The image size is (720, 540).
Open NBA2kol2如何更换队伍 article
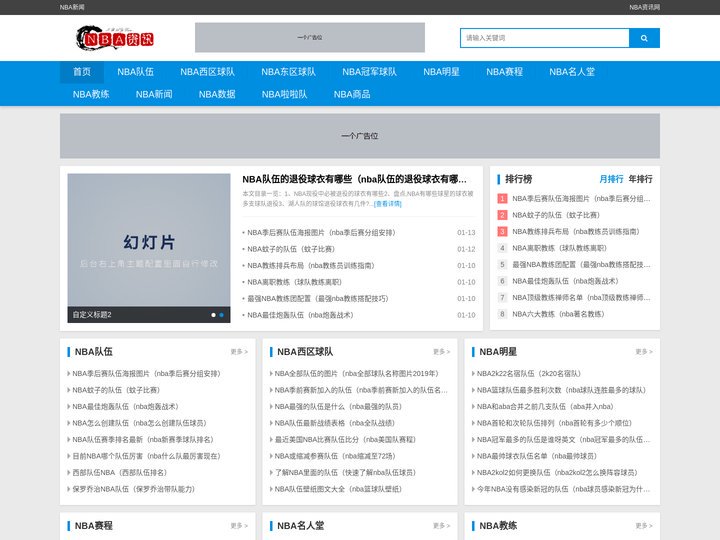(x=557, y=472)
